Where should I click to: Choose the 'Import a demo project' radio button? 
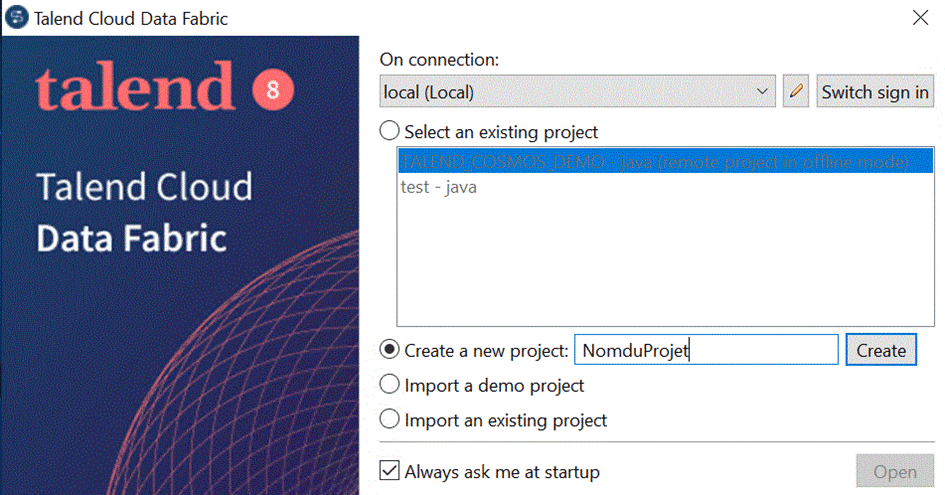(x=389, y=385)
